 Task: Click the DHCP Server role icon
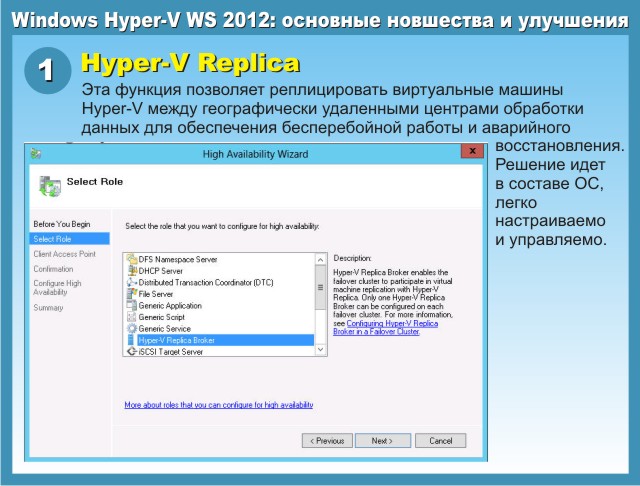(x=132, y=271)
